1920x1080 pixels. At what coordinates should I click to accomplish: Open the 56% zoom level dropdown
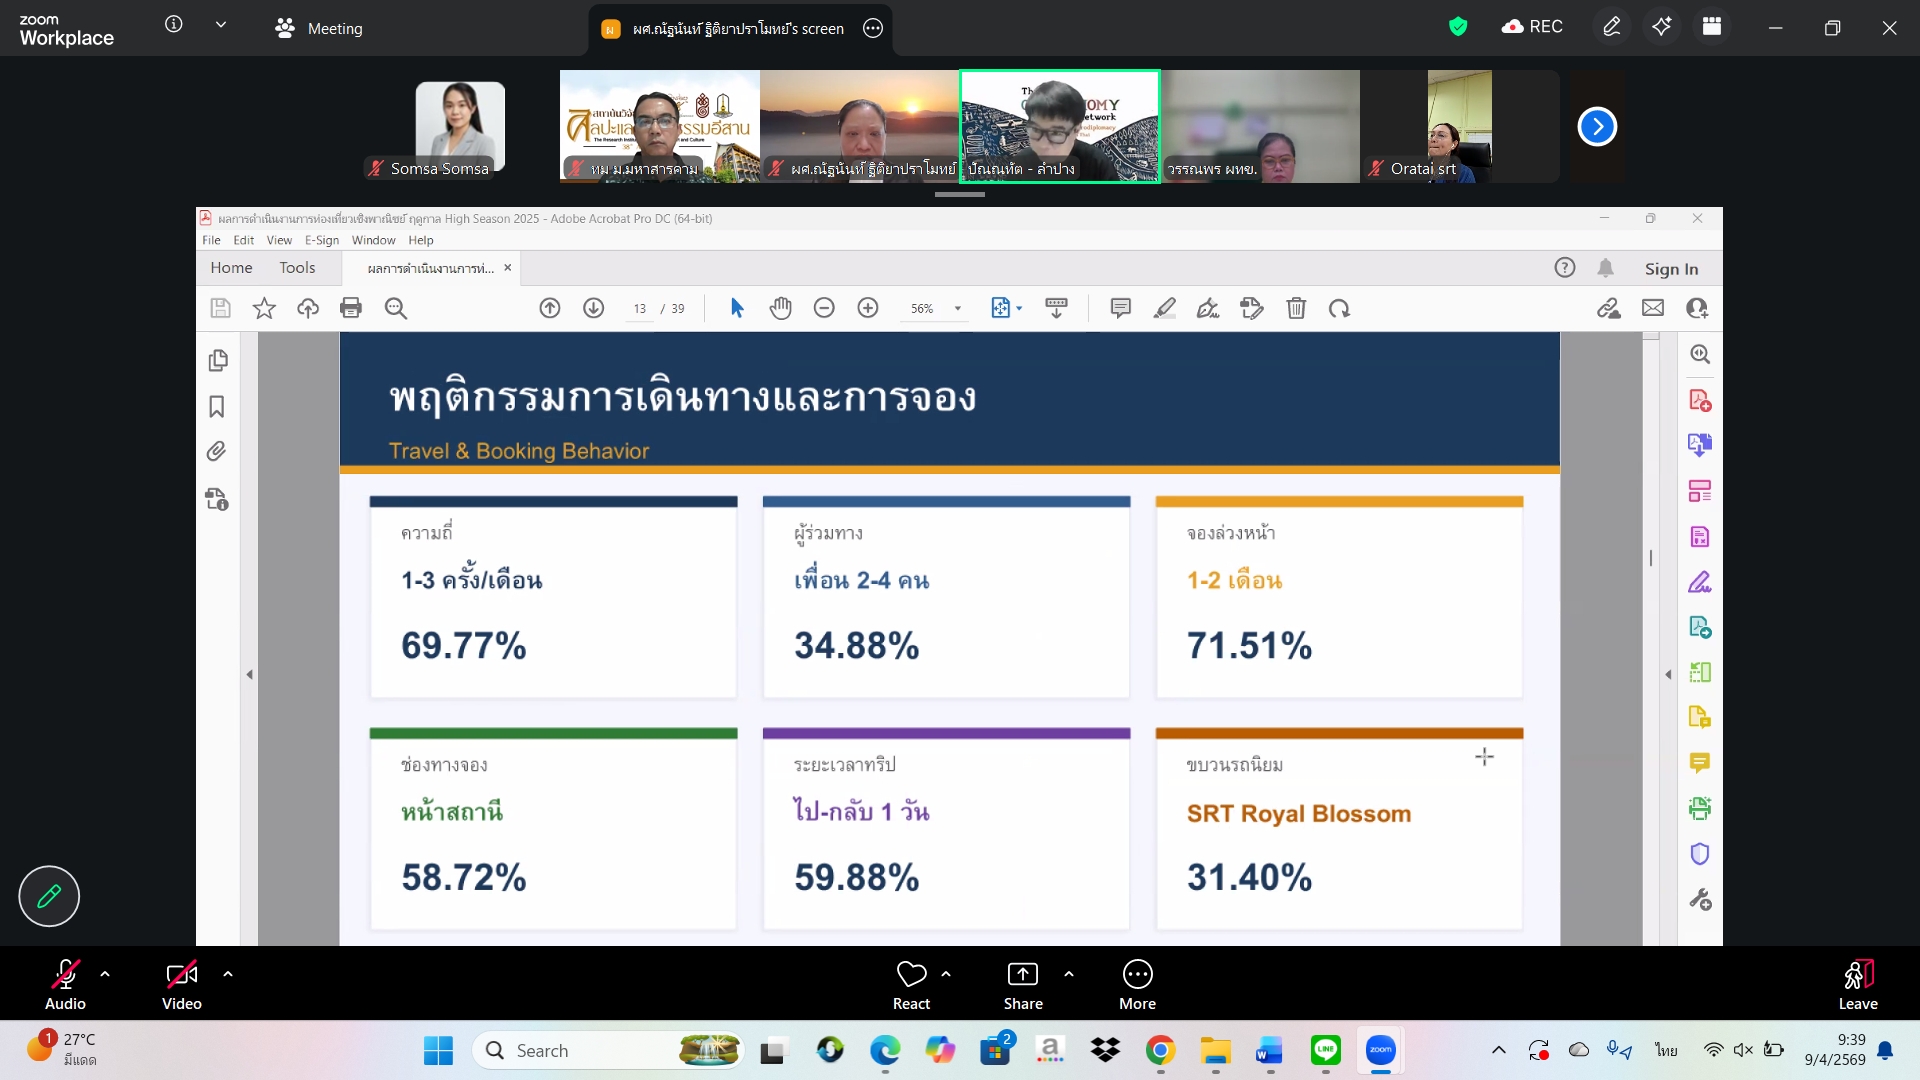[x=957, y=309]
